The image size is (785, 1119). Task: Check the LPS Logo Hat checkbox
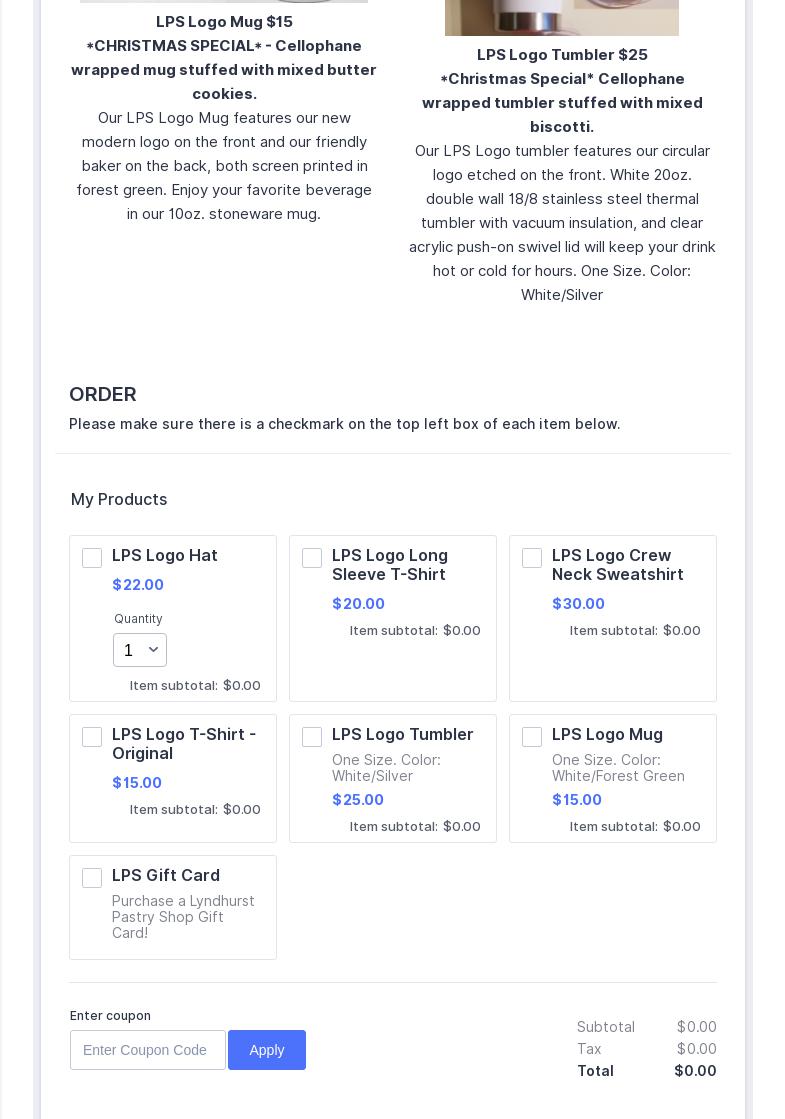point(92,558)
